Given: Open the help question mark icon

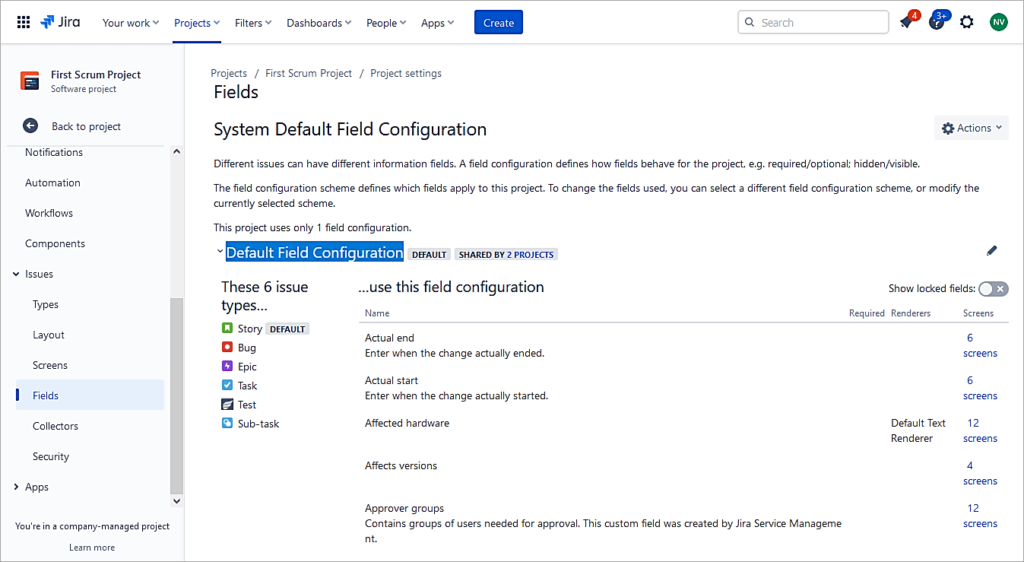Looking at the screenshot, I should [937, 22].
